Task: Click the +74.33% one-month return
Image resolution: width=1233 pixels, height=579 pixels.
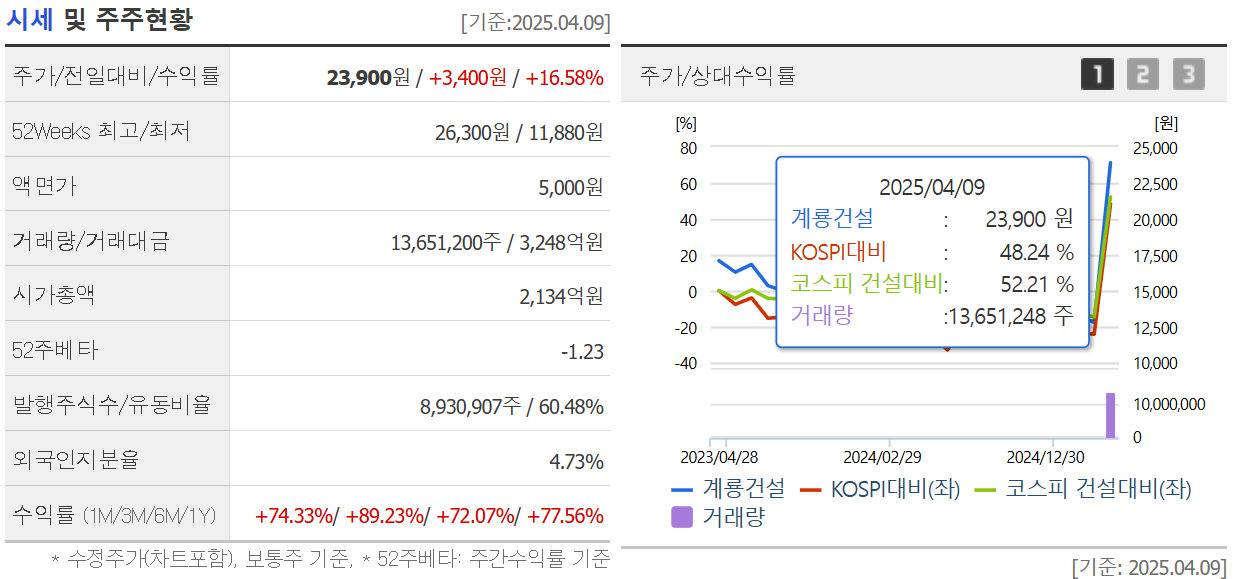Action: click(294, 516)
